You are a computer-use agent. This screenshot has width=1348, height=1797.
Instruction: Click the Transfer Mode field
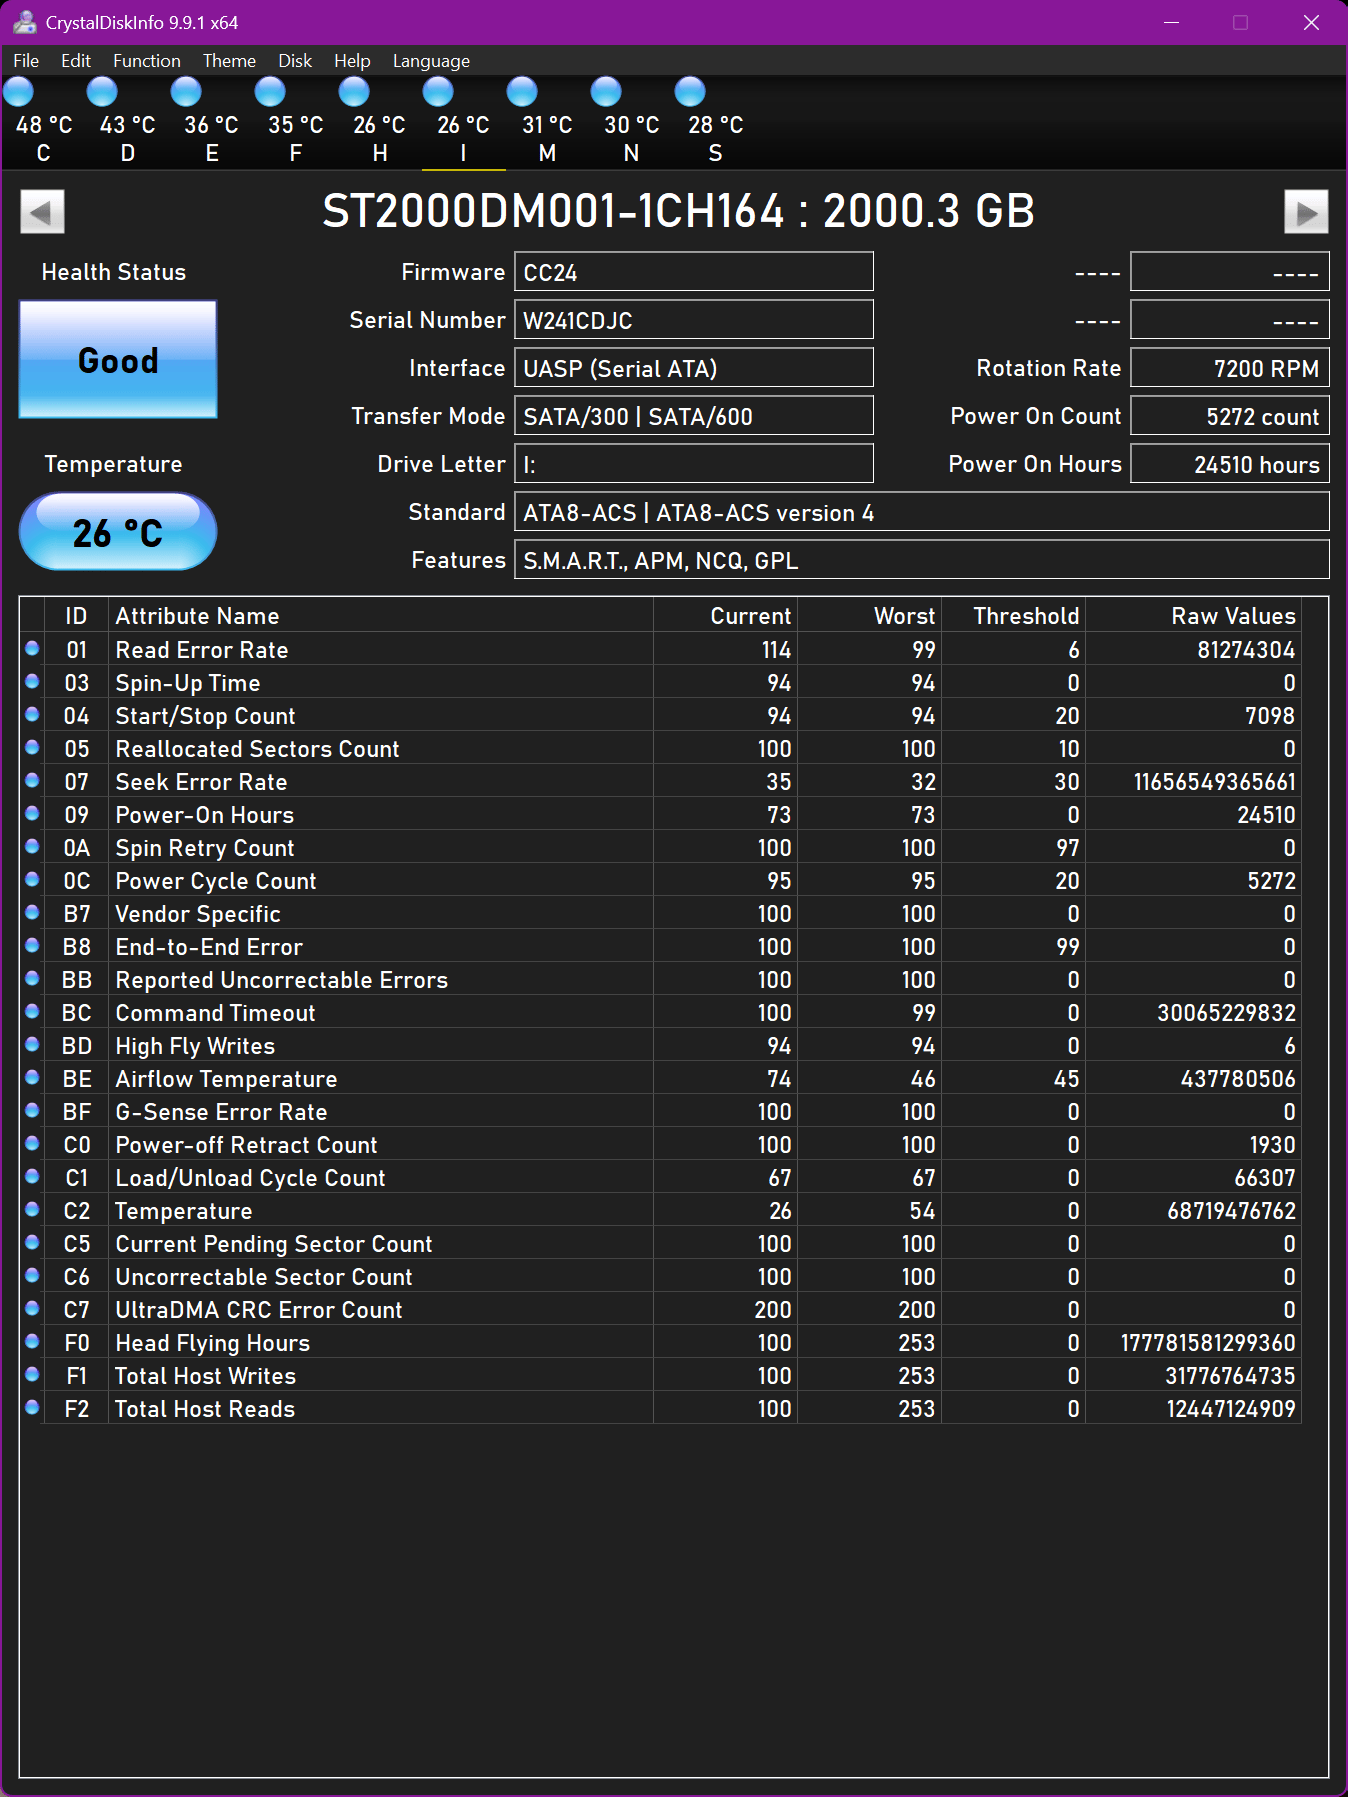(x=694, y=416)
